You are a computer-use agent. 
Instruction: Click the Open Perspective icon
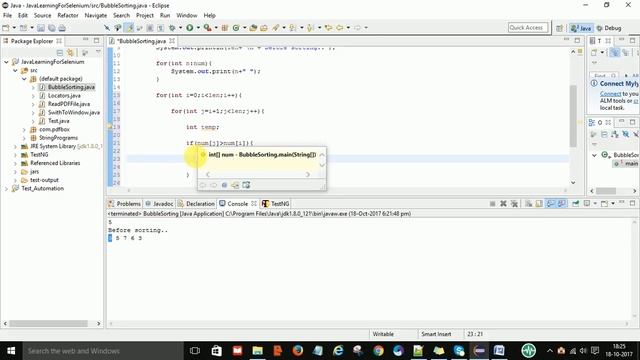point(560,28)
